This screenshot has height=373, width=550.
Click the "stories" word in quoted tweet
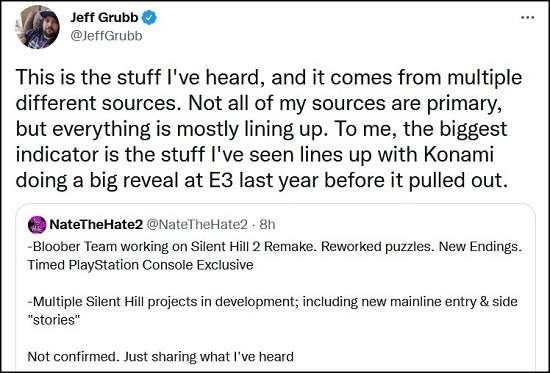coord(54,320)
